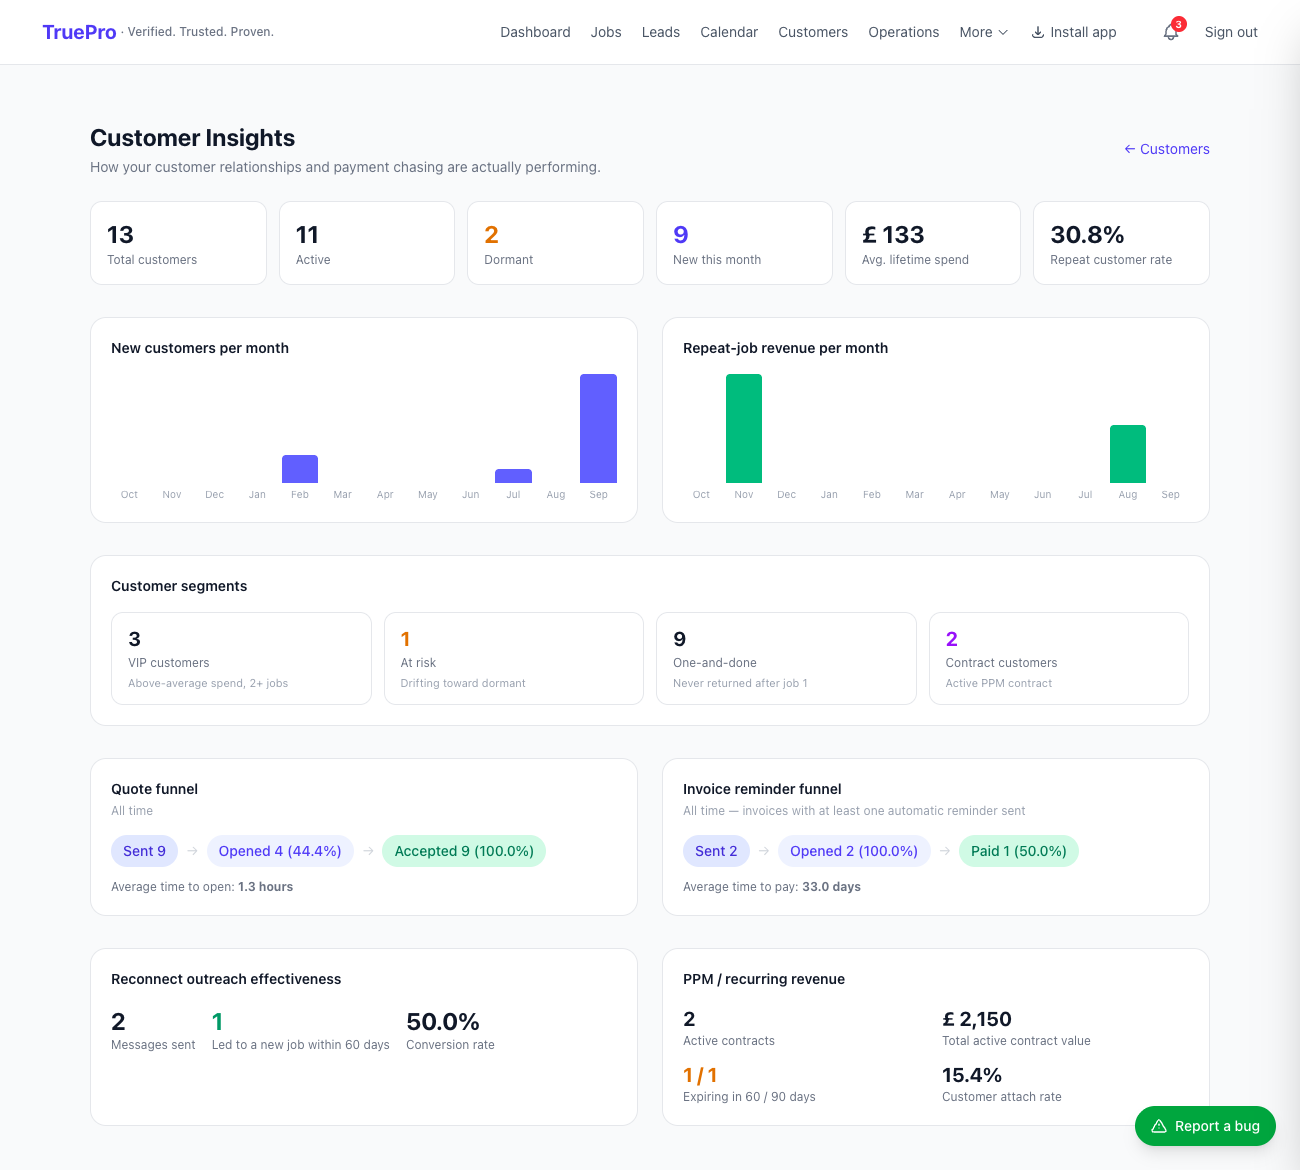1300x1170 pixels.
Task: Select the Dormant customers card
Action: click(x=555, y=243)
